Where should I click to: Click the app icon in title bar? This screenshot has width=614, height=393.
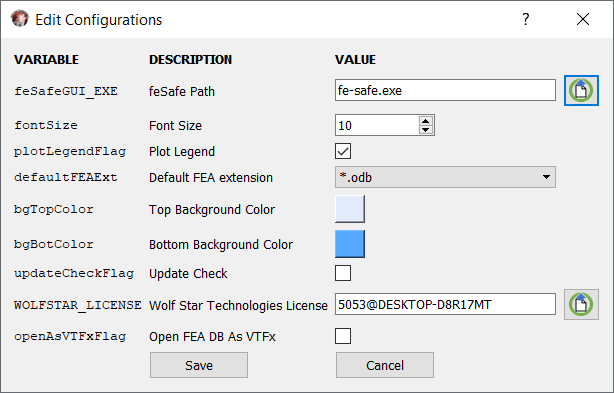point(20,19)
